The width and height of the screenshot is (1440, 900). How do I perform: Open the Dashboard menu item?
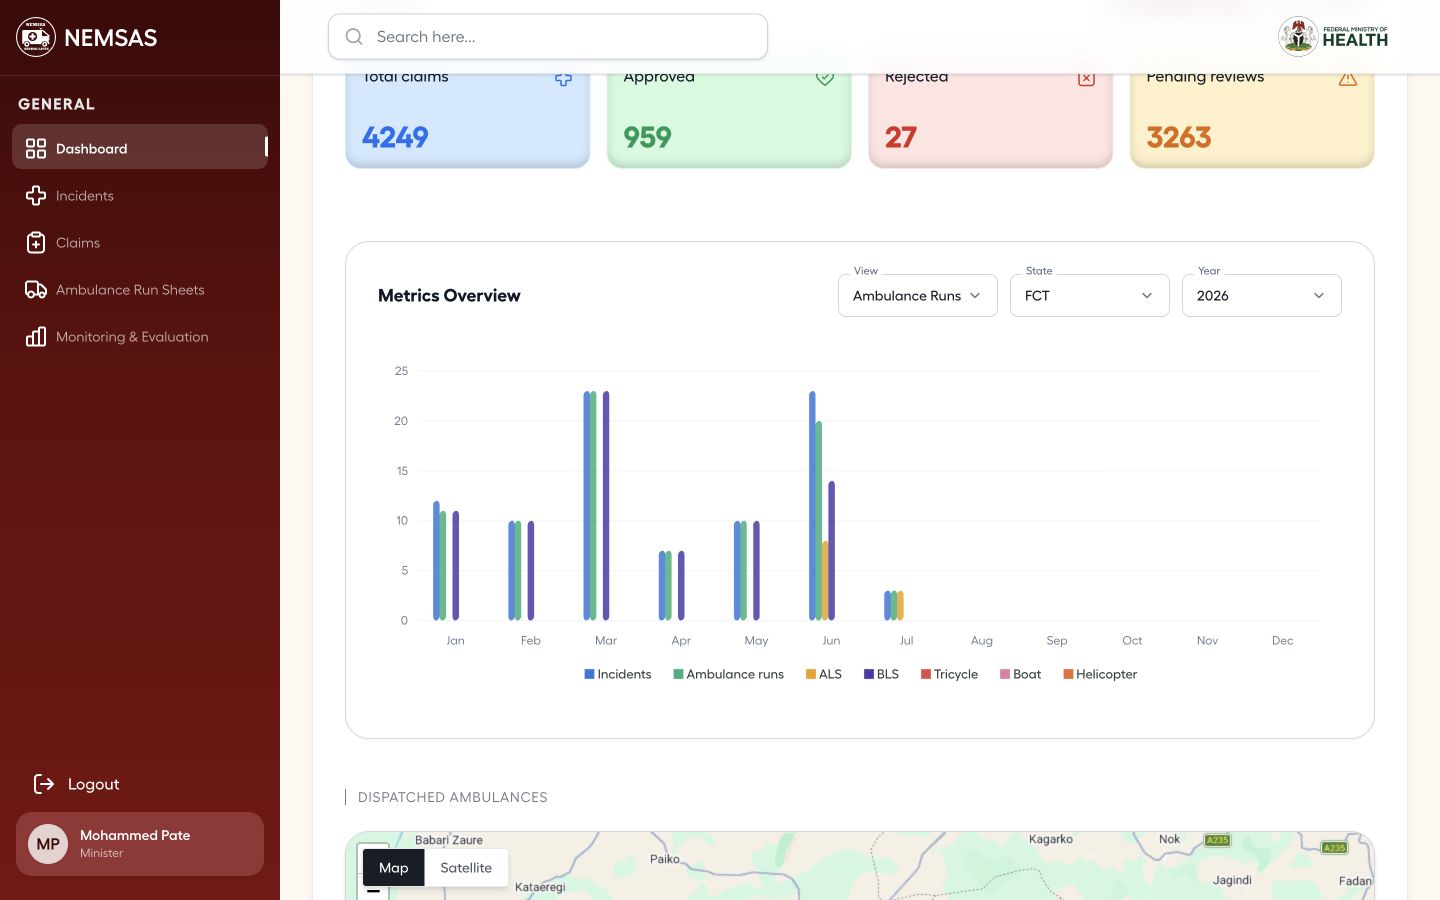pyautogui.click(x=140, y=147)
